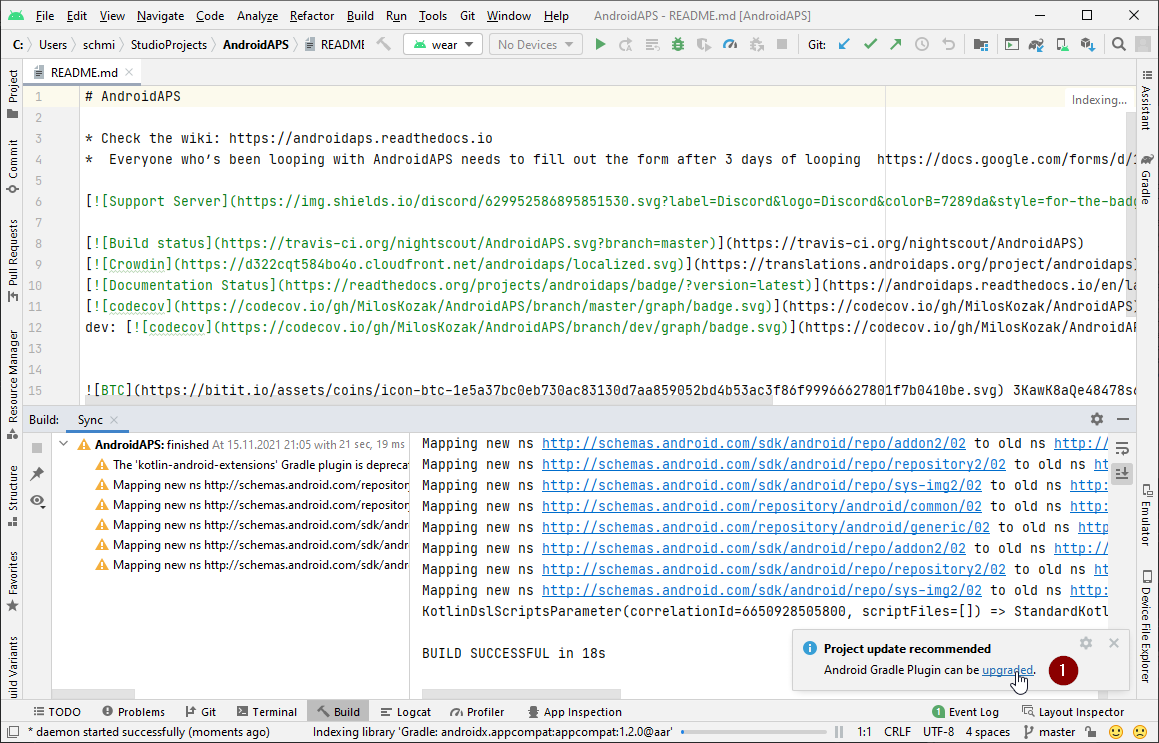Collapse the AndroidAPS build tree node
This screenshot has width=1159, height=743.
pos(64,444)
